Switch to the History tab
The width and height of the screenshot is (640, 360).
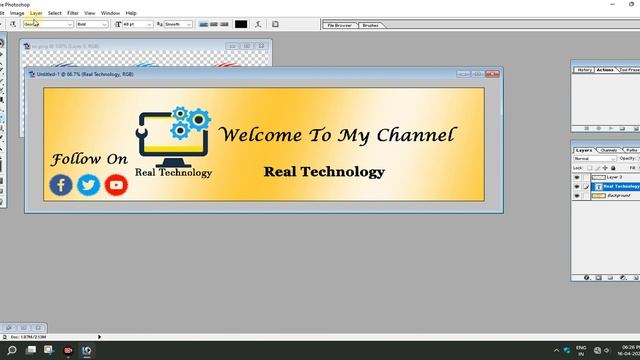click(584, 70)
